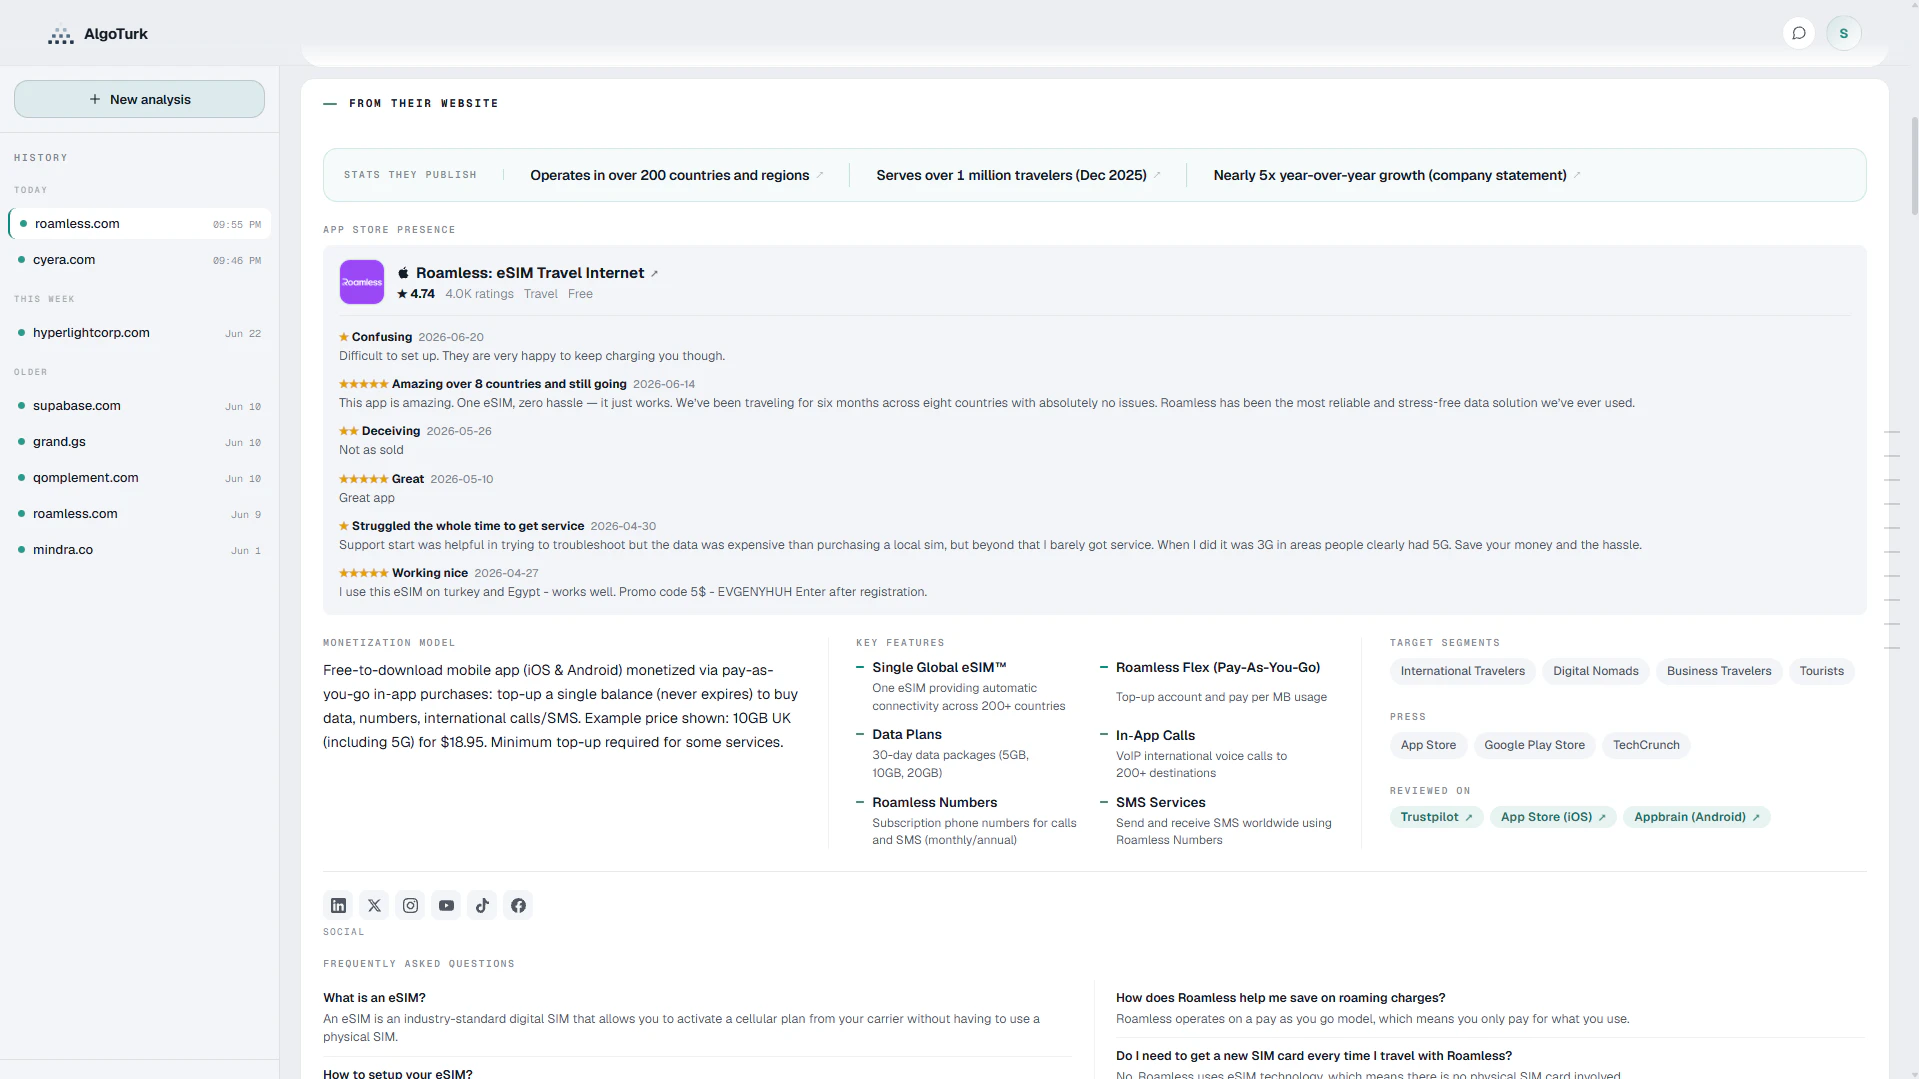Click the AlgoTurk logo
Viewport: 1919px width, 1079px height.
click(98, 34)
